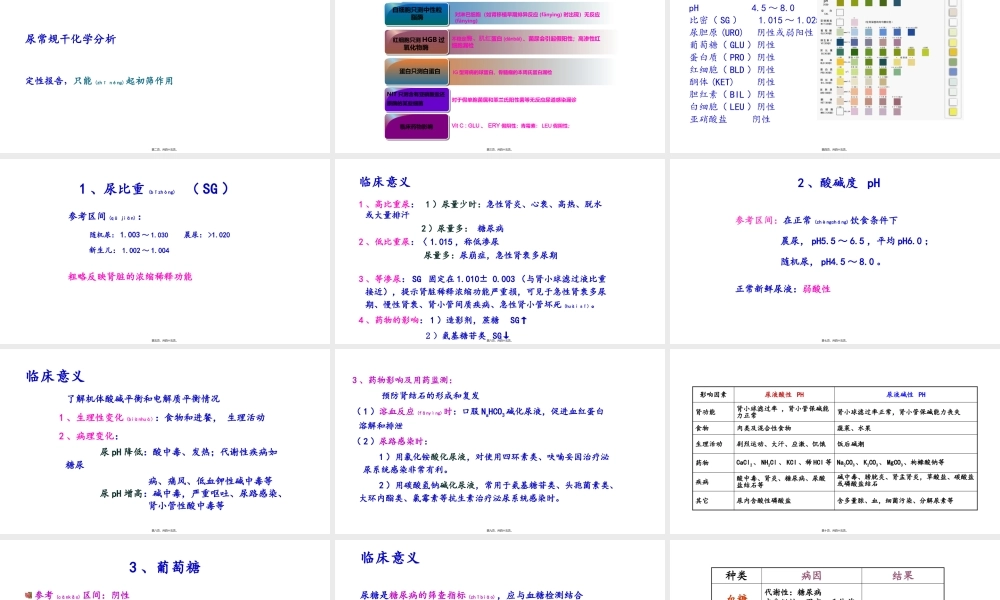Open the "2、酸碱度 pH" slide
This screenshot has width=1000, height=600.
pyautogui.click(x=835, y=250)
